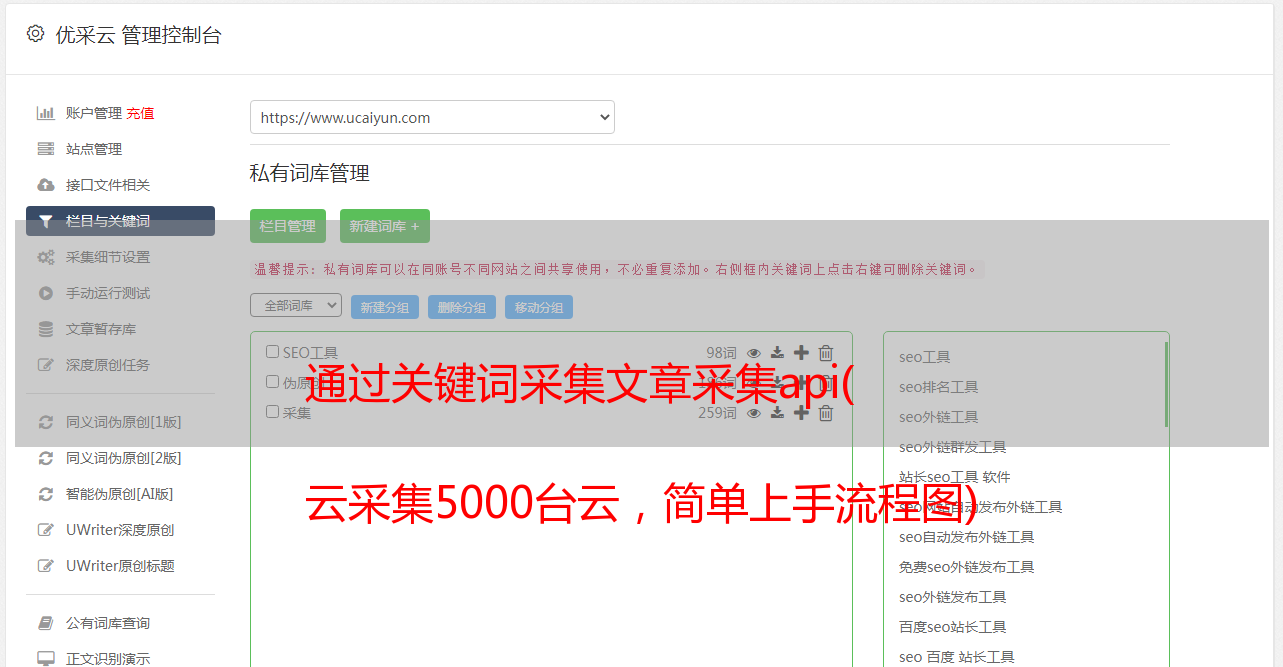Select keyword seo外链发布工具
The image size is (1283, 667).
coord(953,597)
